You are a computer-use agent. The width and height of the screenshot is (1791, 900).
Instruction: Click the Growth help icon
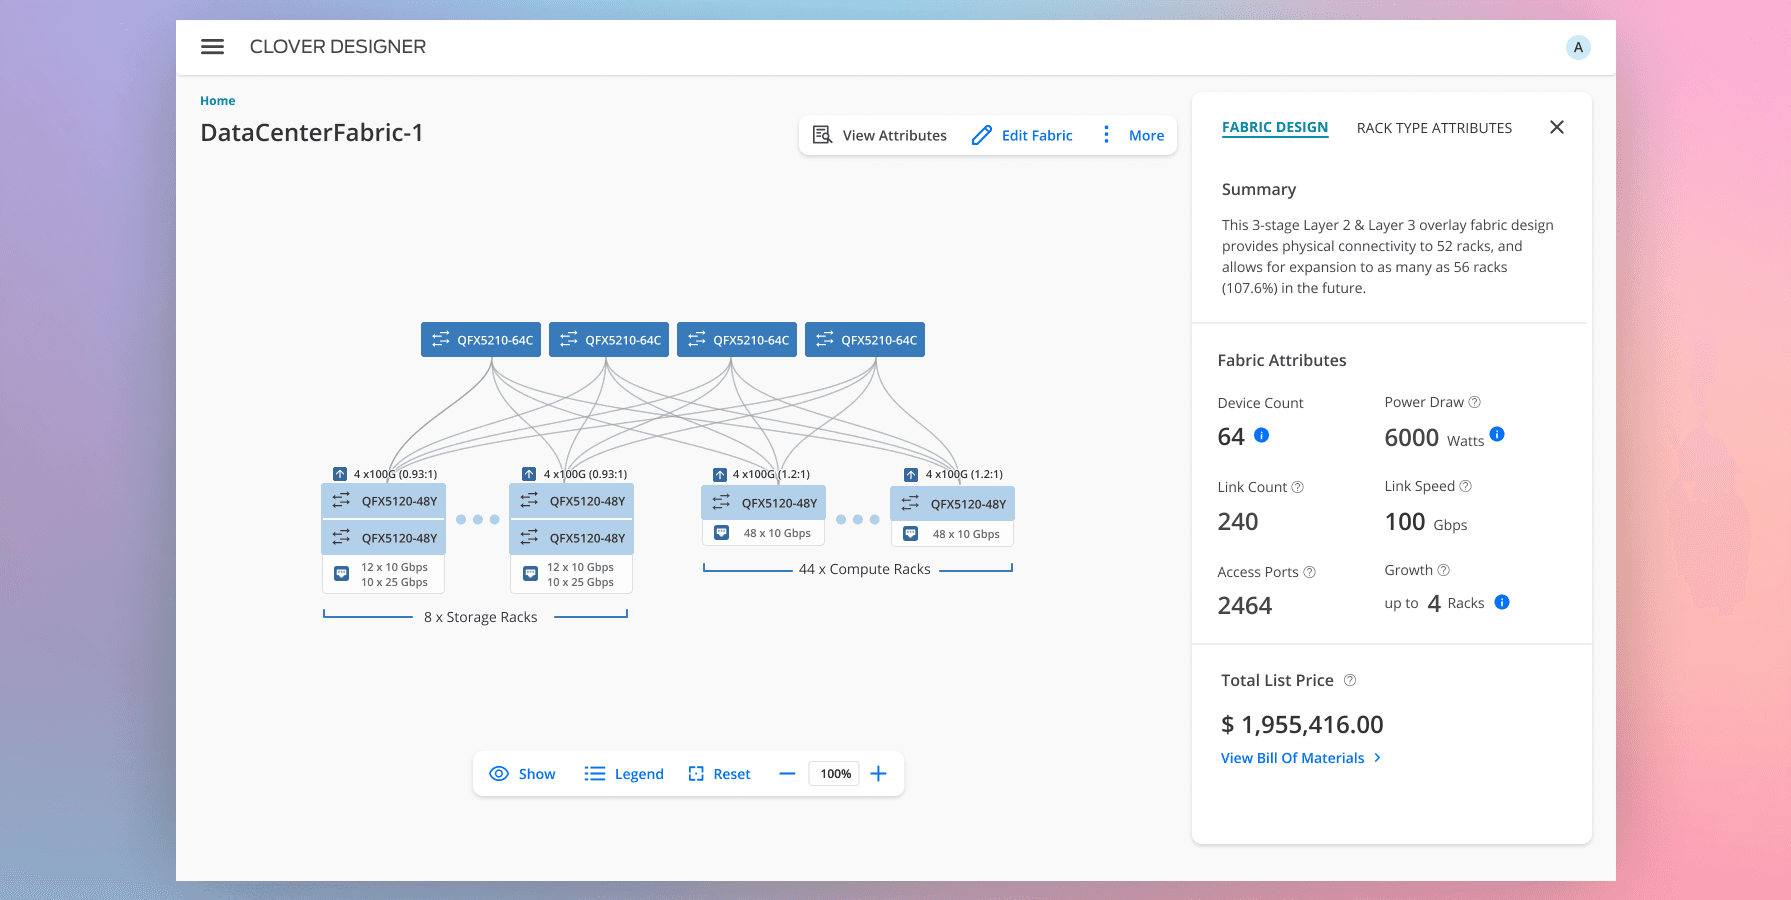(x=1444, y=570)
